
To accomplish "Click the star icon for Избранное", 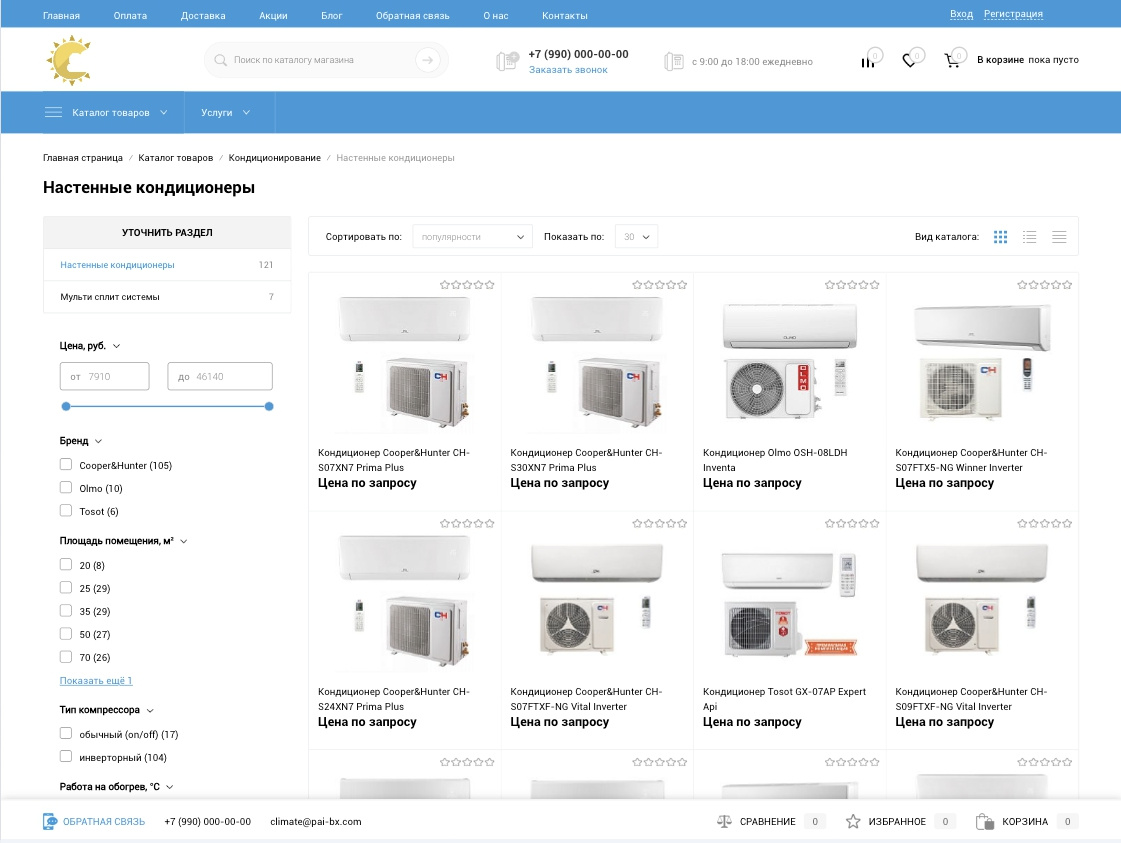I will 853,822.
